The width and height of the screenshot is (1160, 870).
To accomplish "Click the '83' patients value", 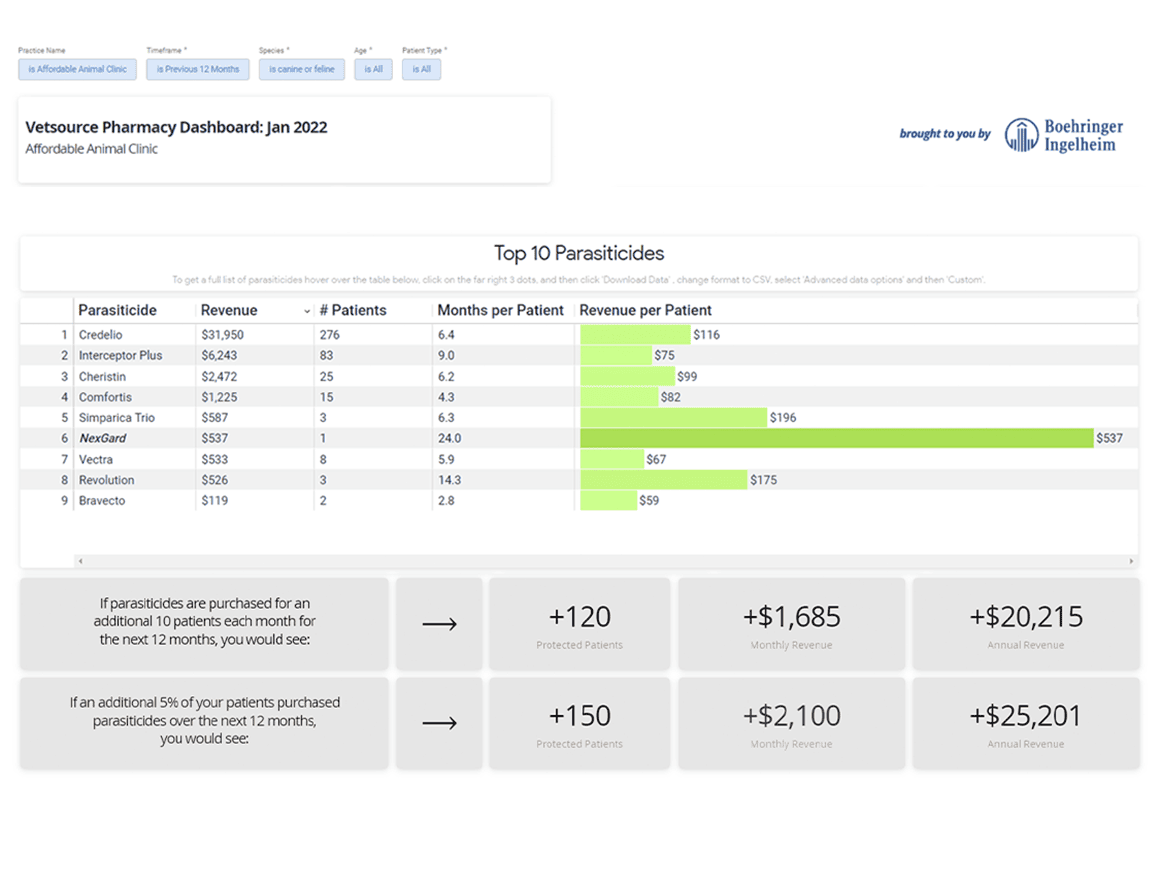I will point(326,356).
